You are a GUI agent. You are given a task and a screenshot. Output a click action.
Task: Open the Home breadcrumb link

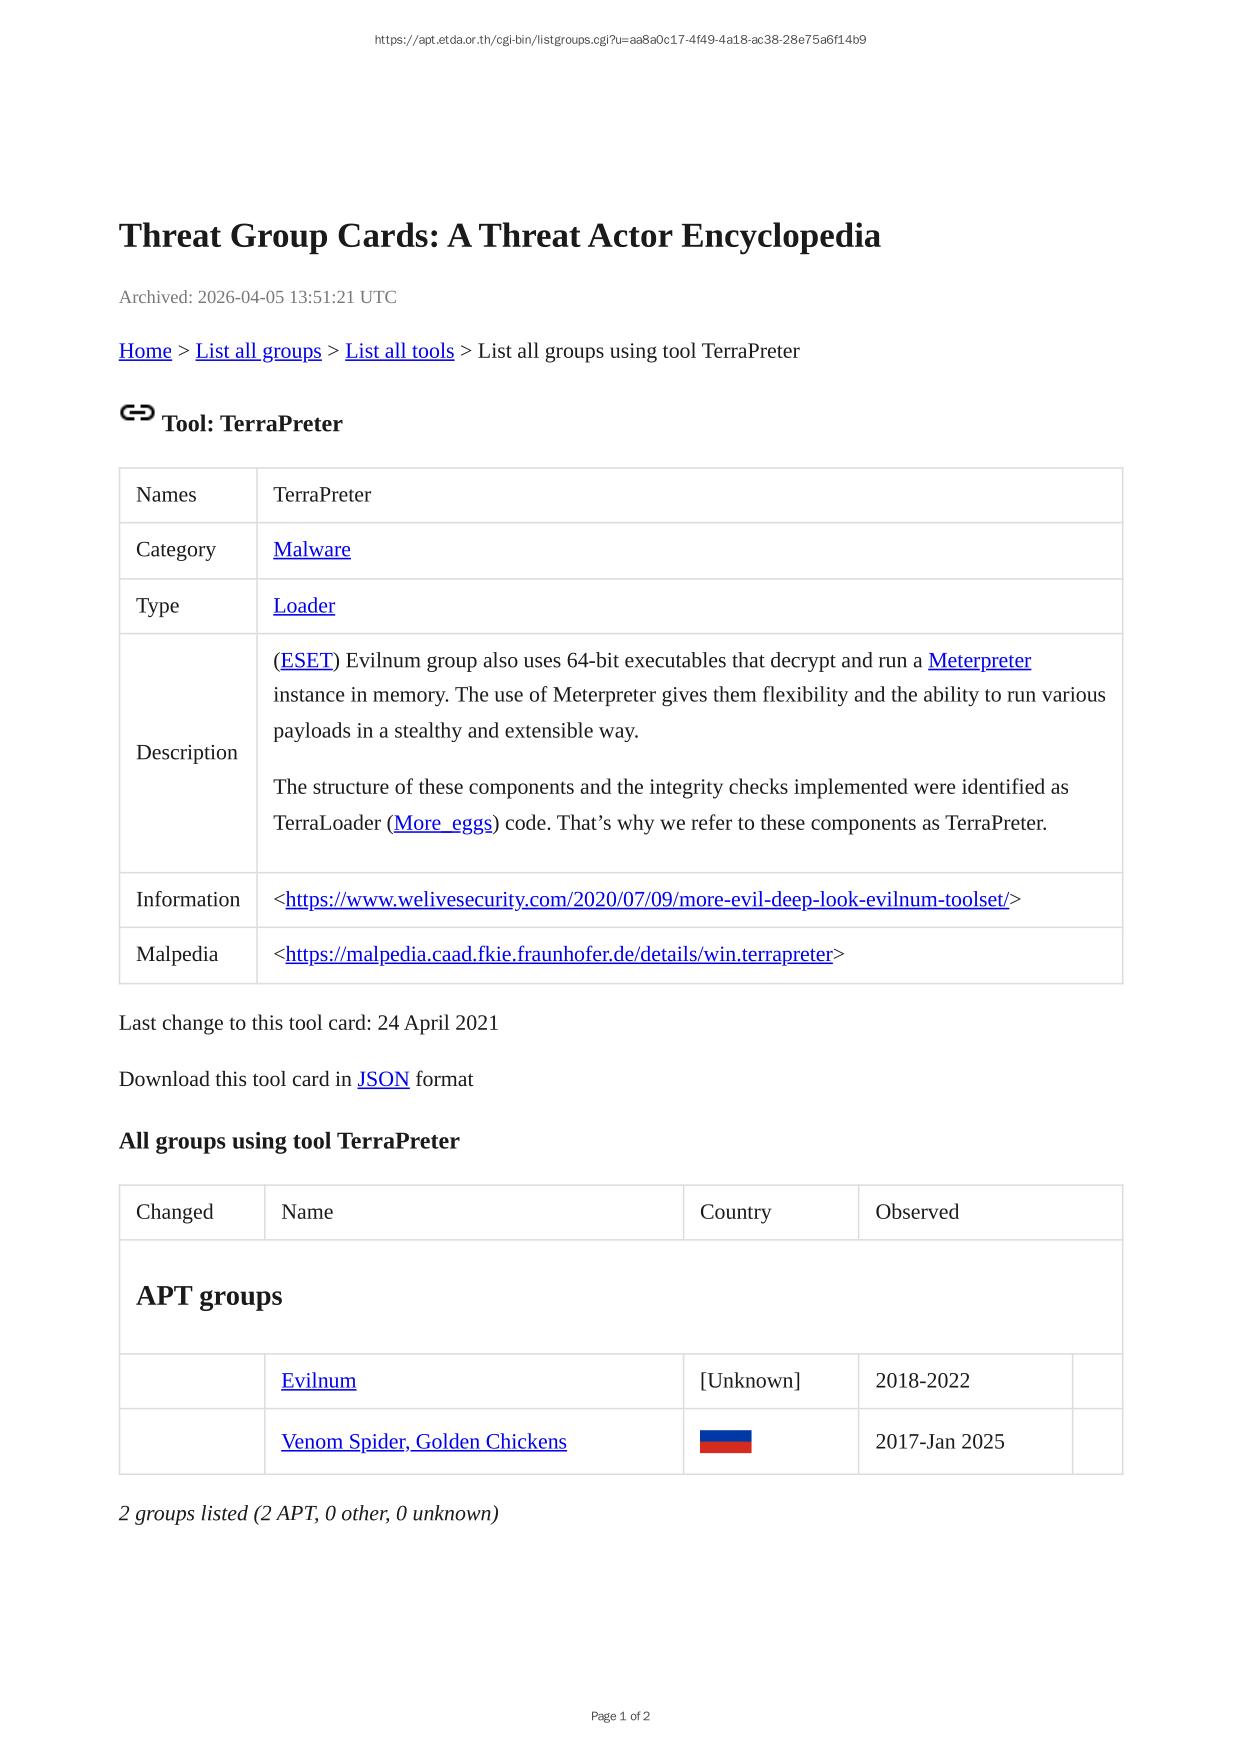pos(145,351)
